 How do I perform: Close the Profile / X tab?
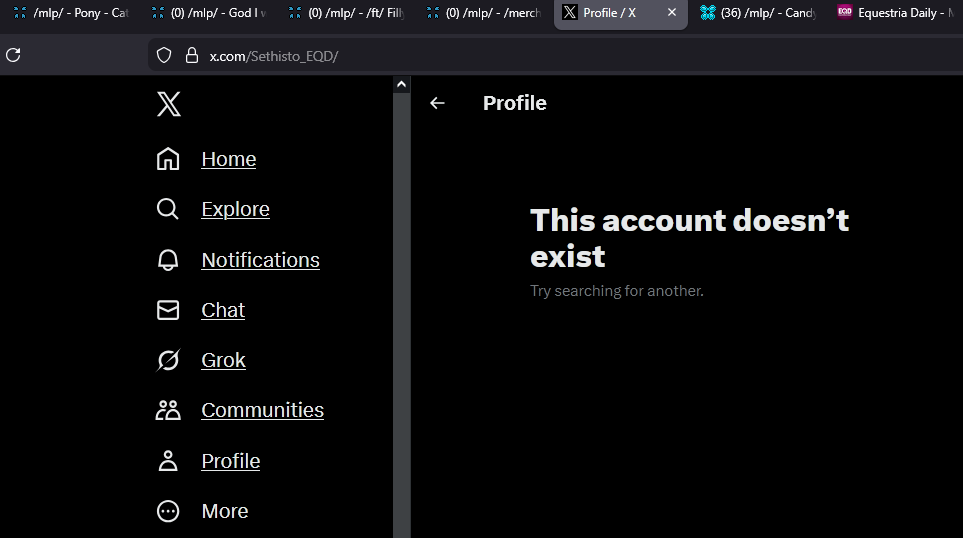(x=672, y=12)
